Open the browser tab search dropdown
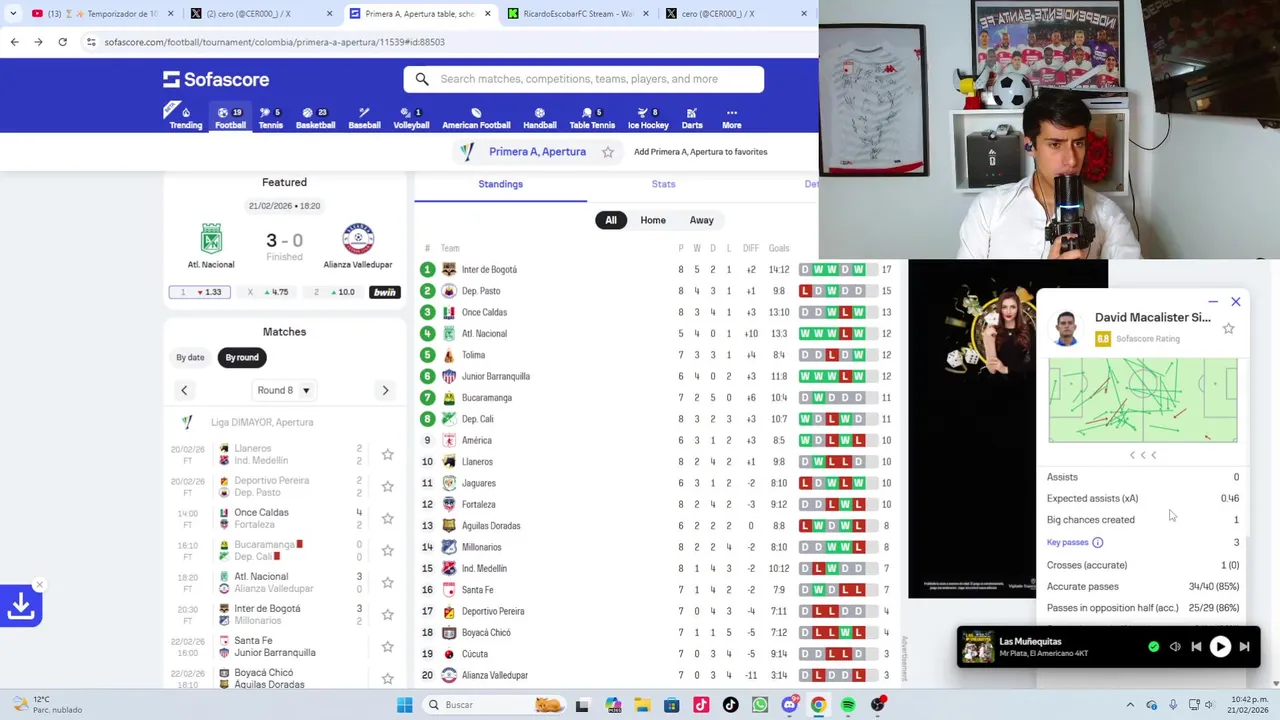Viewport: 1280px width, 720px height. pyautogui.click(x=13, y=13)
